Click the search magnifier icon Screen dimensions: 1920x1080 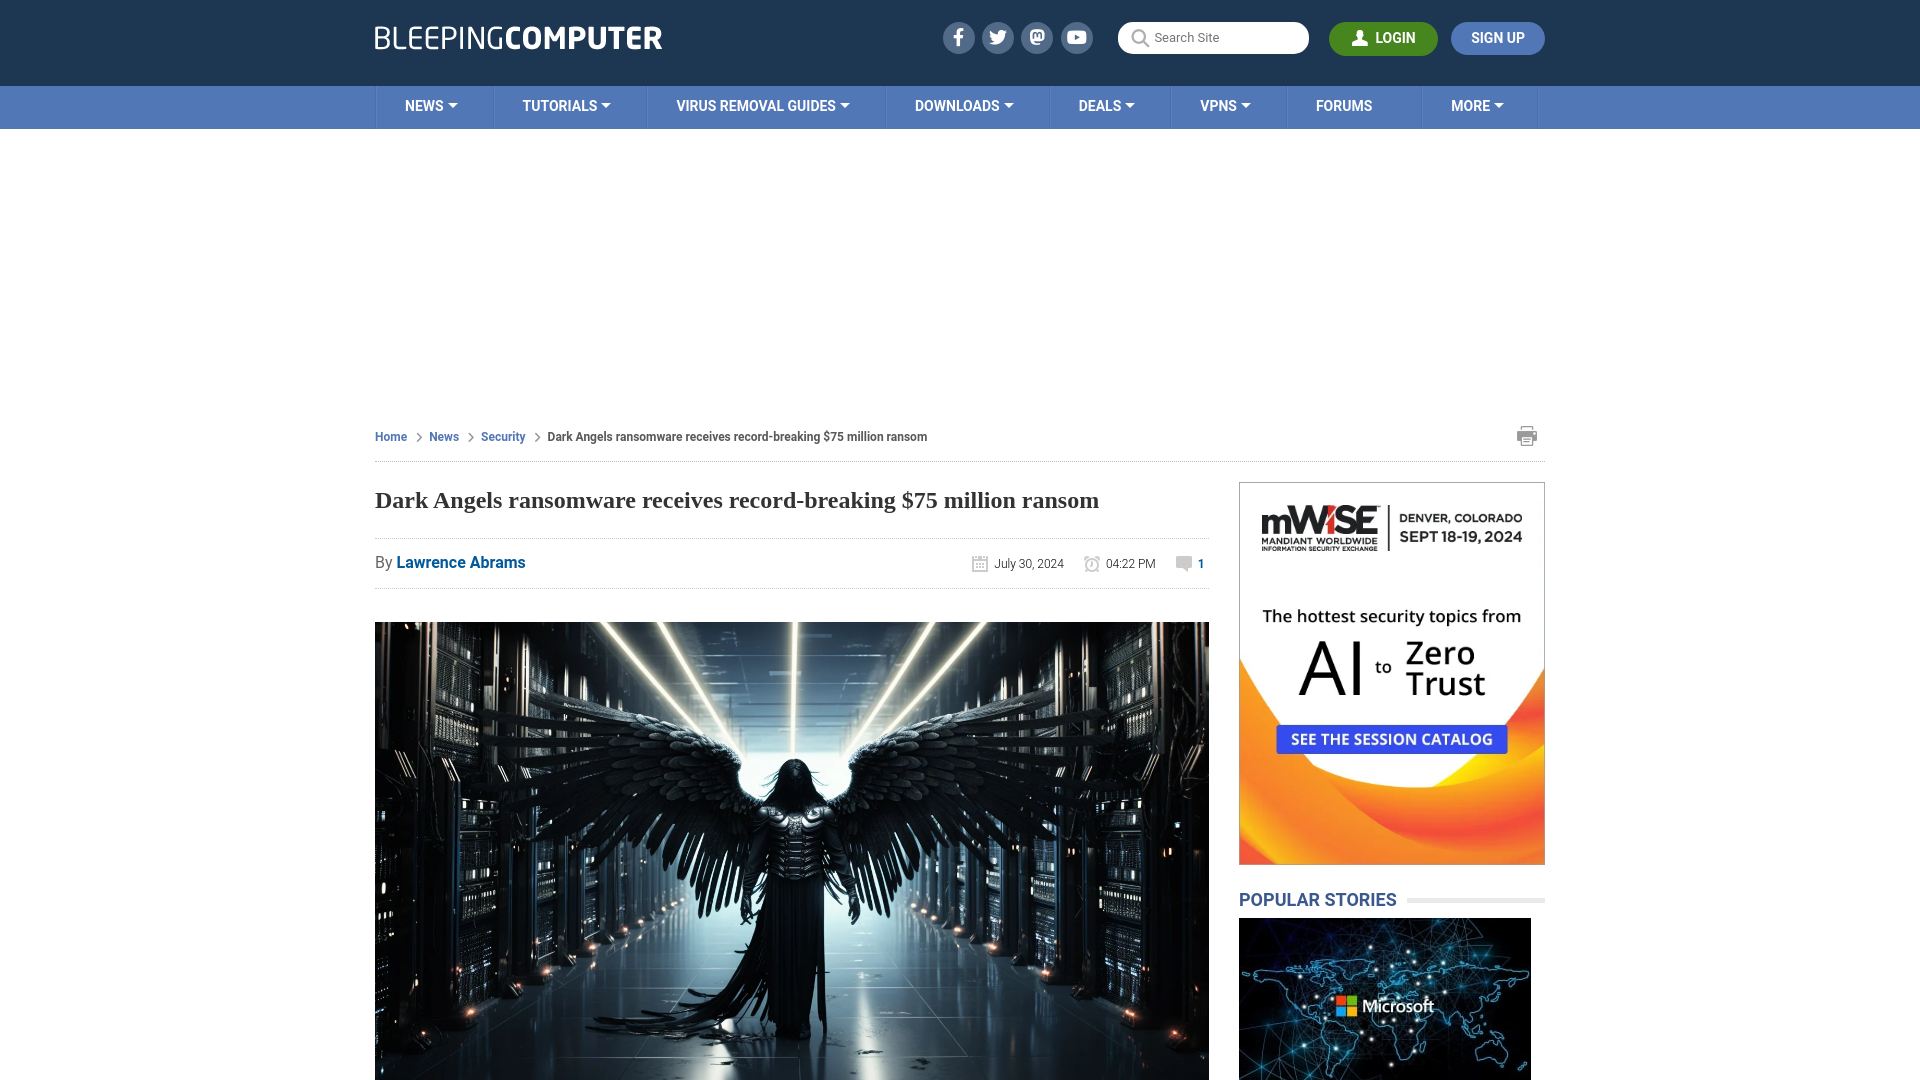[x=1139, y=37]
